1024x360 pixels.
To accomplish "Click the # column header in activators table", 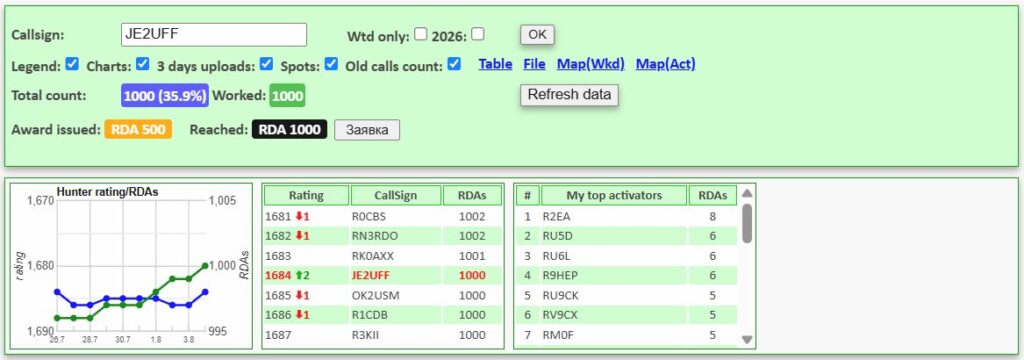I will click(x=527, y=195).
